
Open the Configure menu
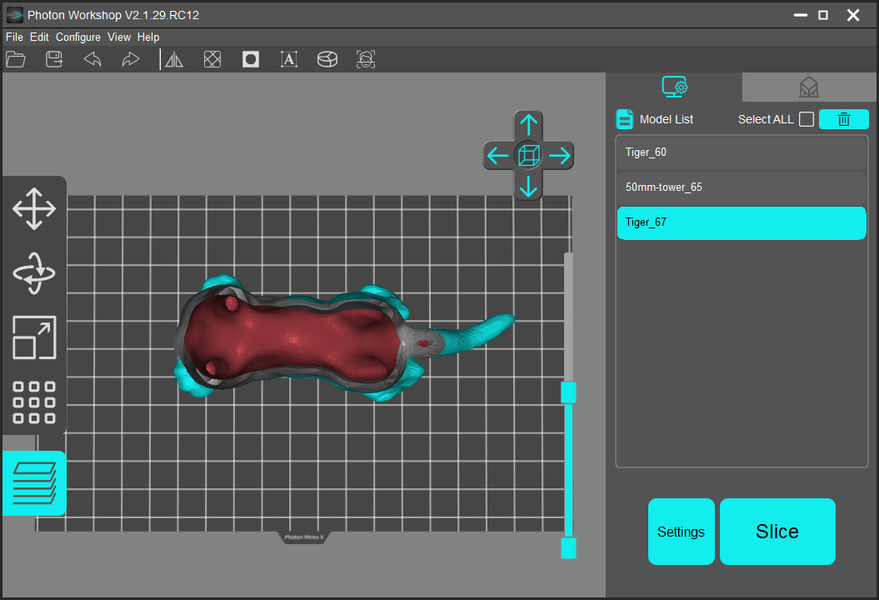click(78, 37)
